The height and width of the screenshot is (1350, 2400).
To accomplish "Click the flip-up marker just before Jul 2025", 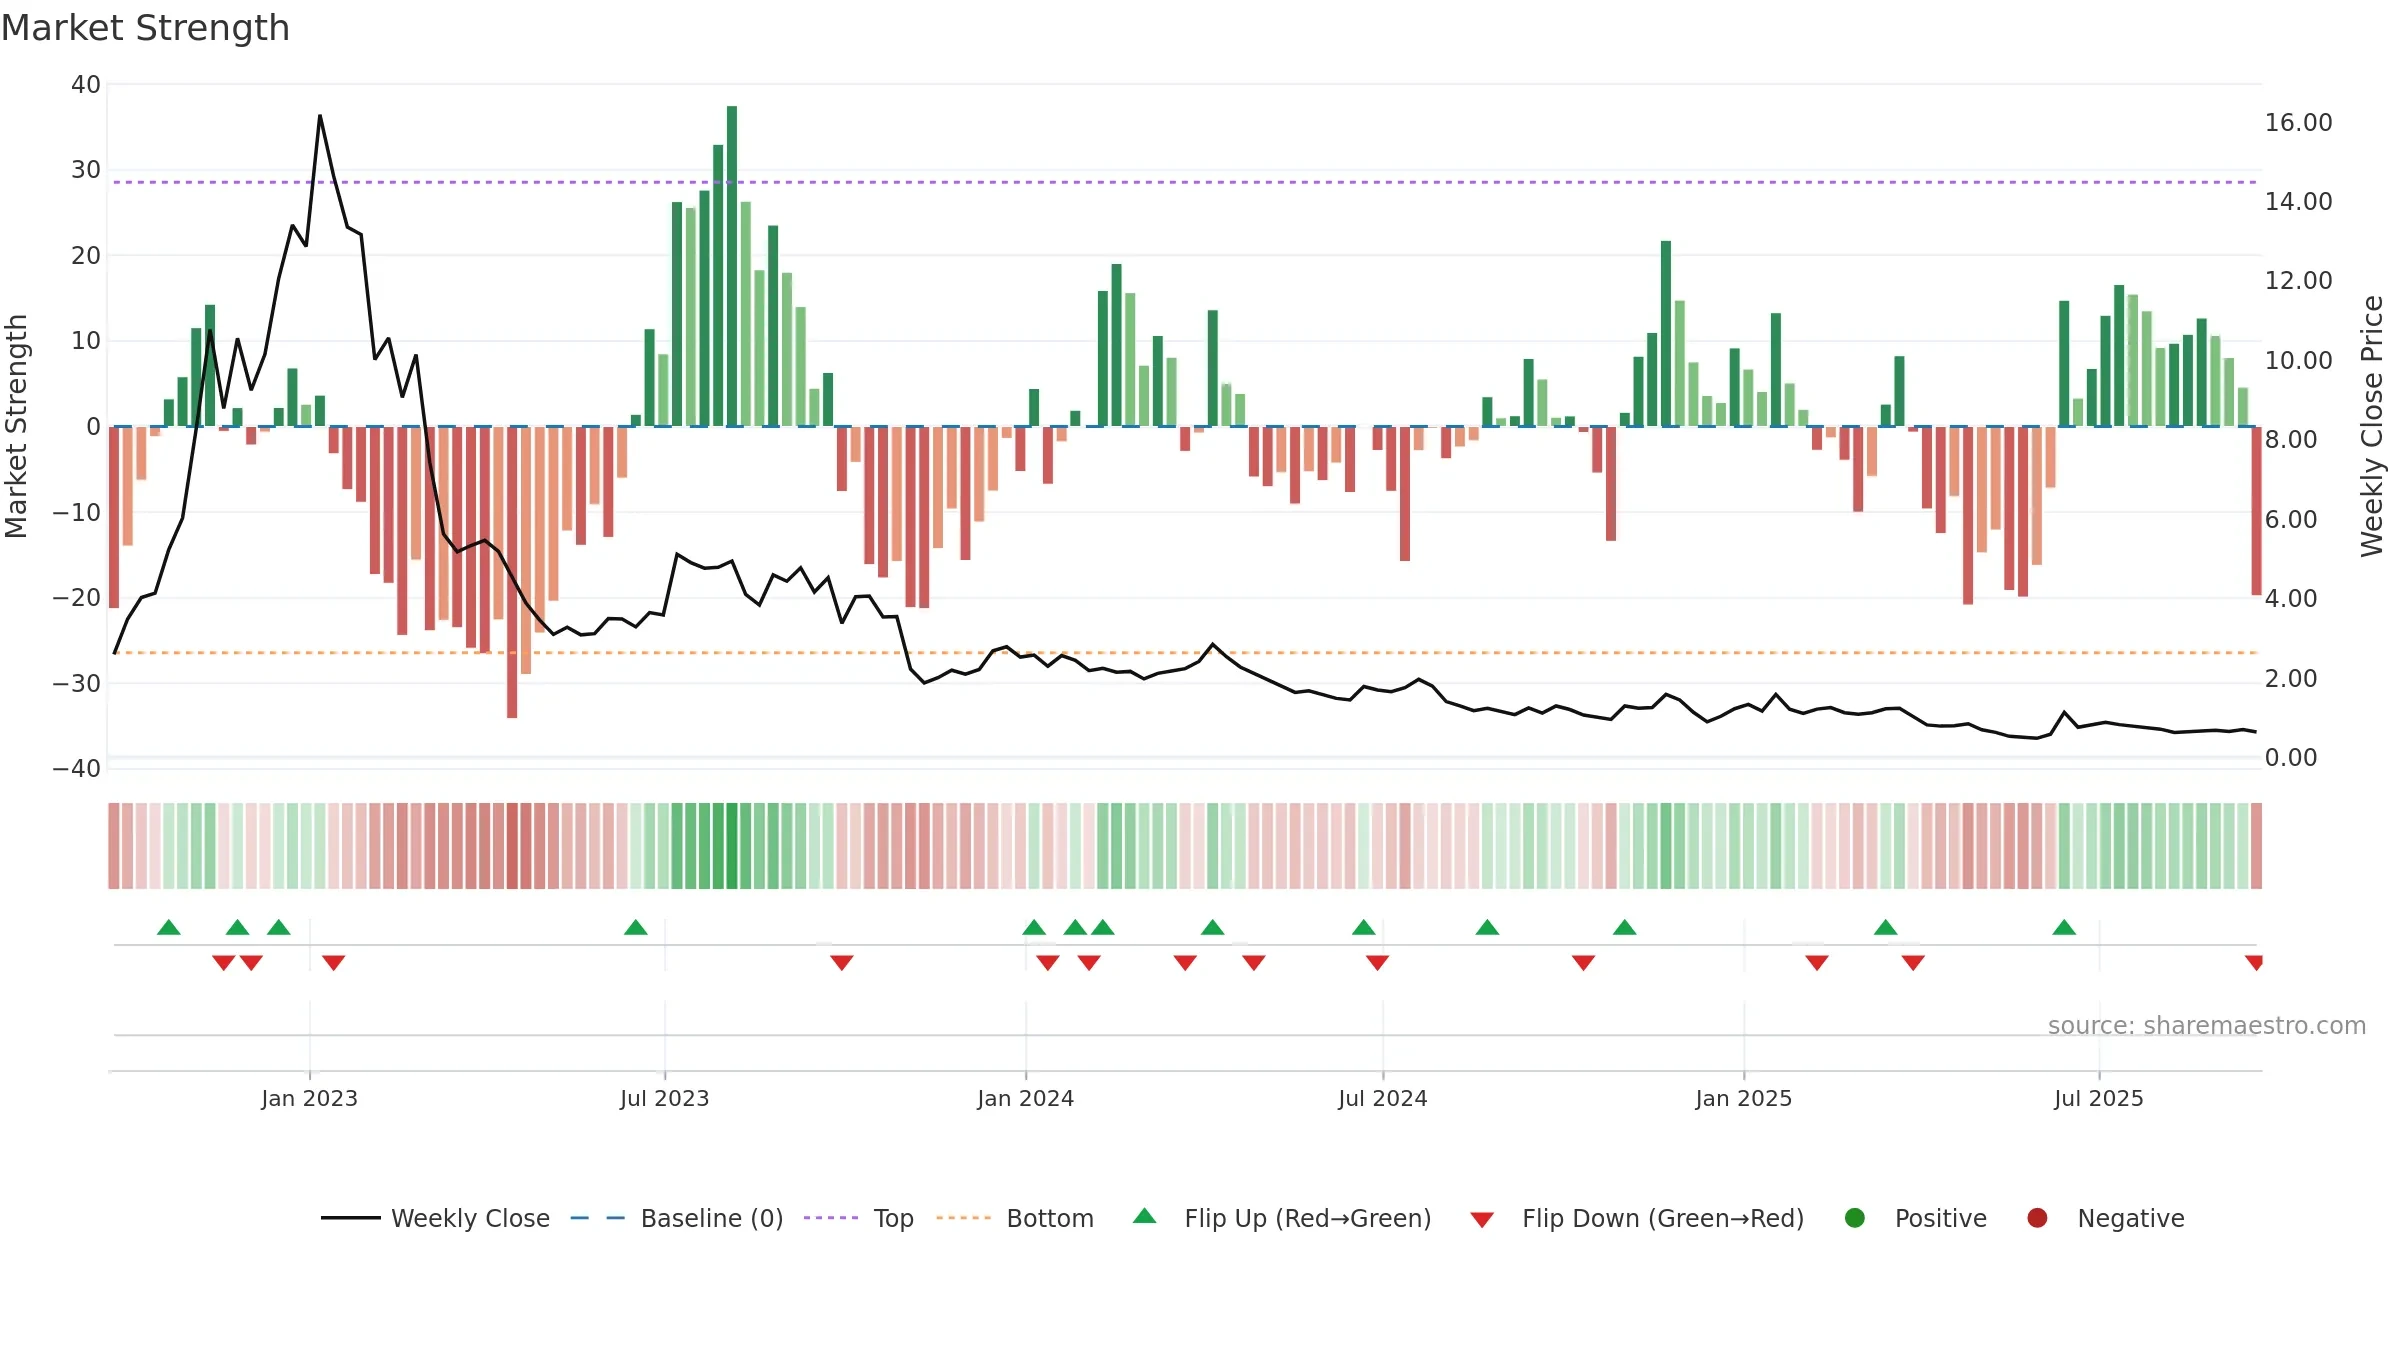I will click(2064, 927).
